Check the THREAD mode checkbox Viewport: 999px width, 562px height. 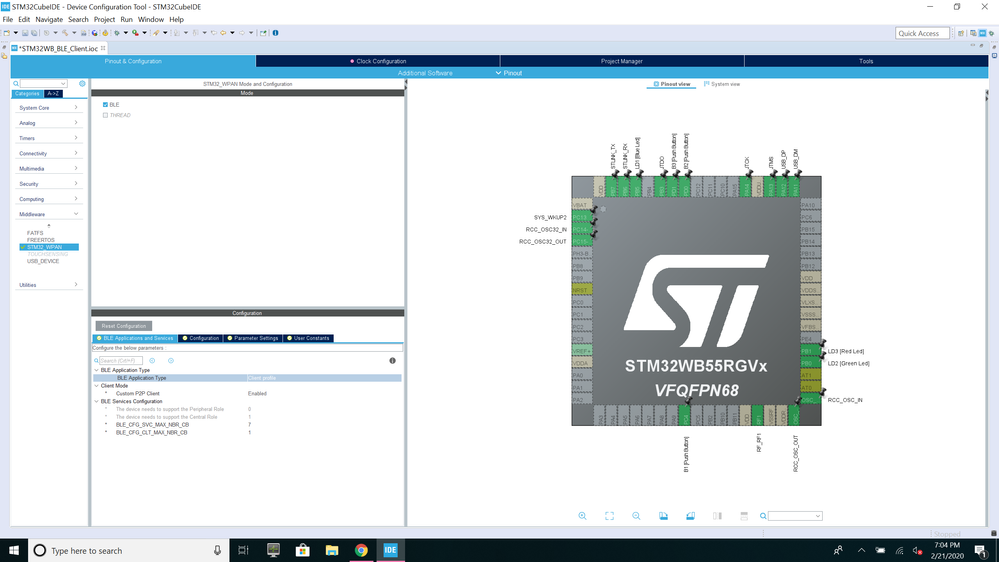[x=105, y=115]
